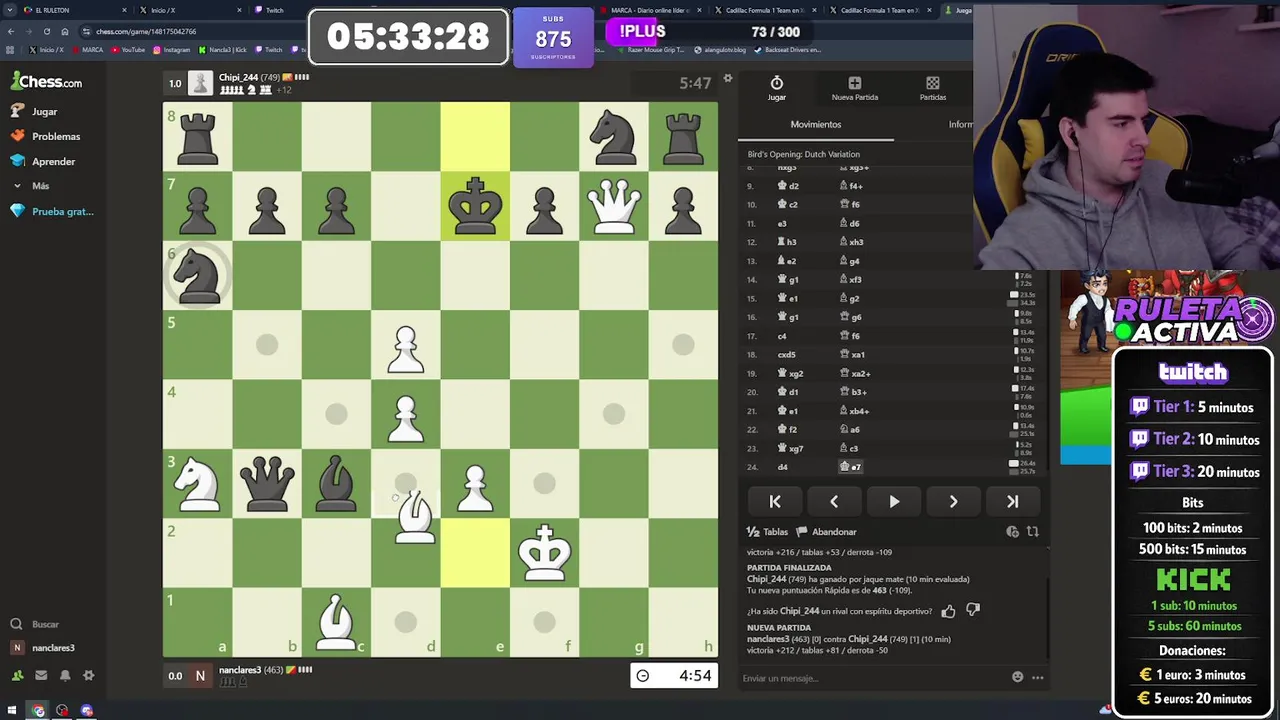Open Chrome from the taskbar
Screen dimensions: 1280x720
pyautogui.click(x=38, y=711)
